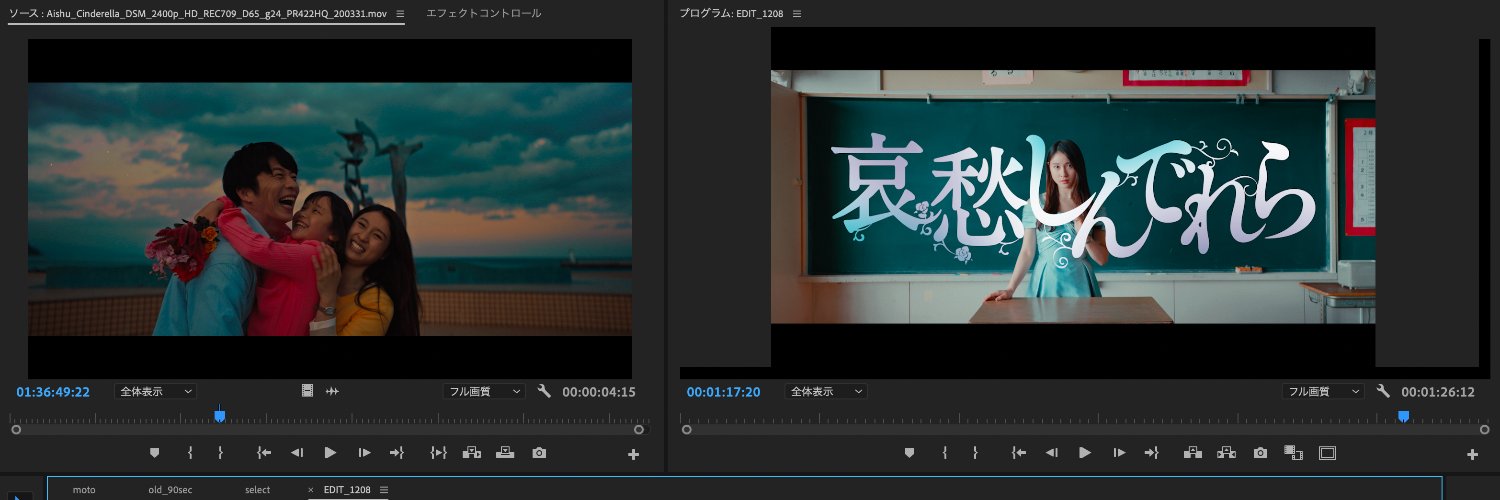1500x500 pixels.
Task: Click the Program monitor video preview
Action: pos(1073,198)
